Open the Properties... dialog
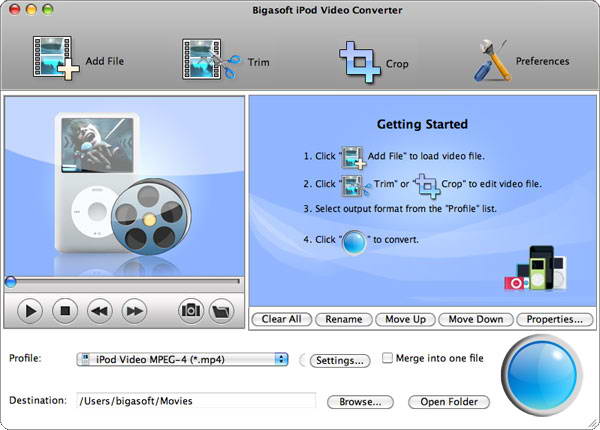This screenshot has width=600, height=430. 554,319
